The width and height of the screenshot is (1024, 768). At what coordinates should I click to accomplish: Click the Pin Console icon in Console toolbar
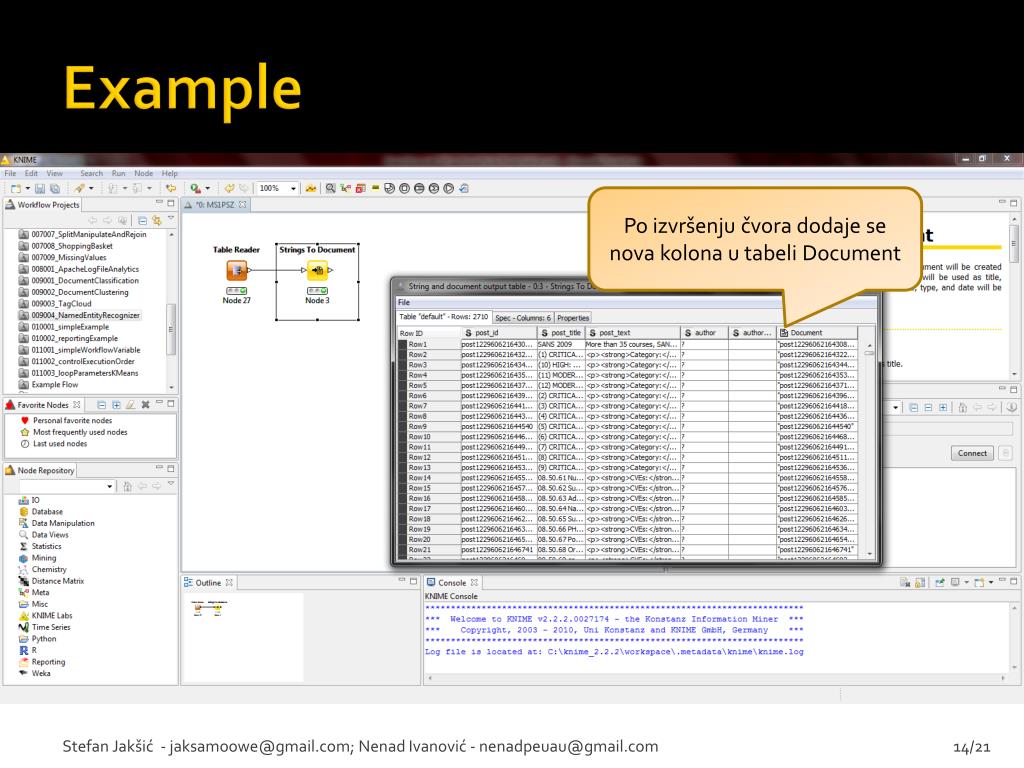pyautogui.click(x=939, y=583)
